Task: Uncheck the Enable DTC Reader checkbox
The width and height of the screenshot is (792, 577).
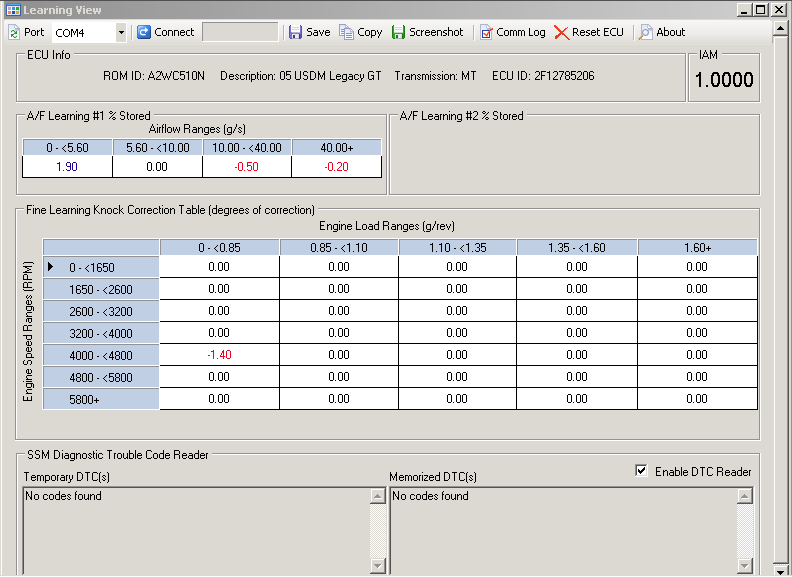Action: 642,471
